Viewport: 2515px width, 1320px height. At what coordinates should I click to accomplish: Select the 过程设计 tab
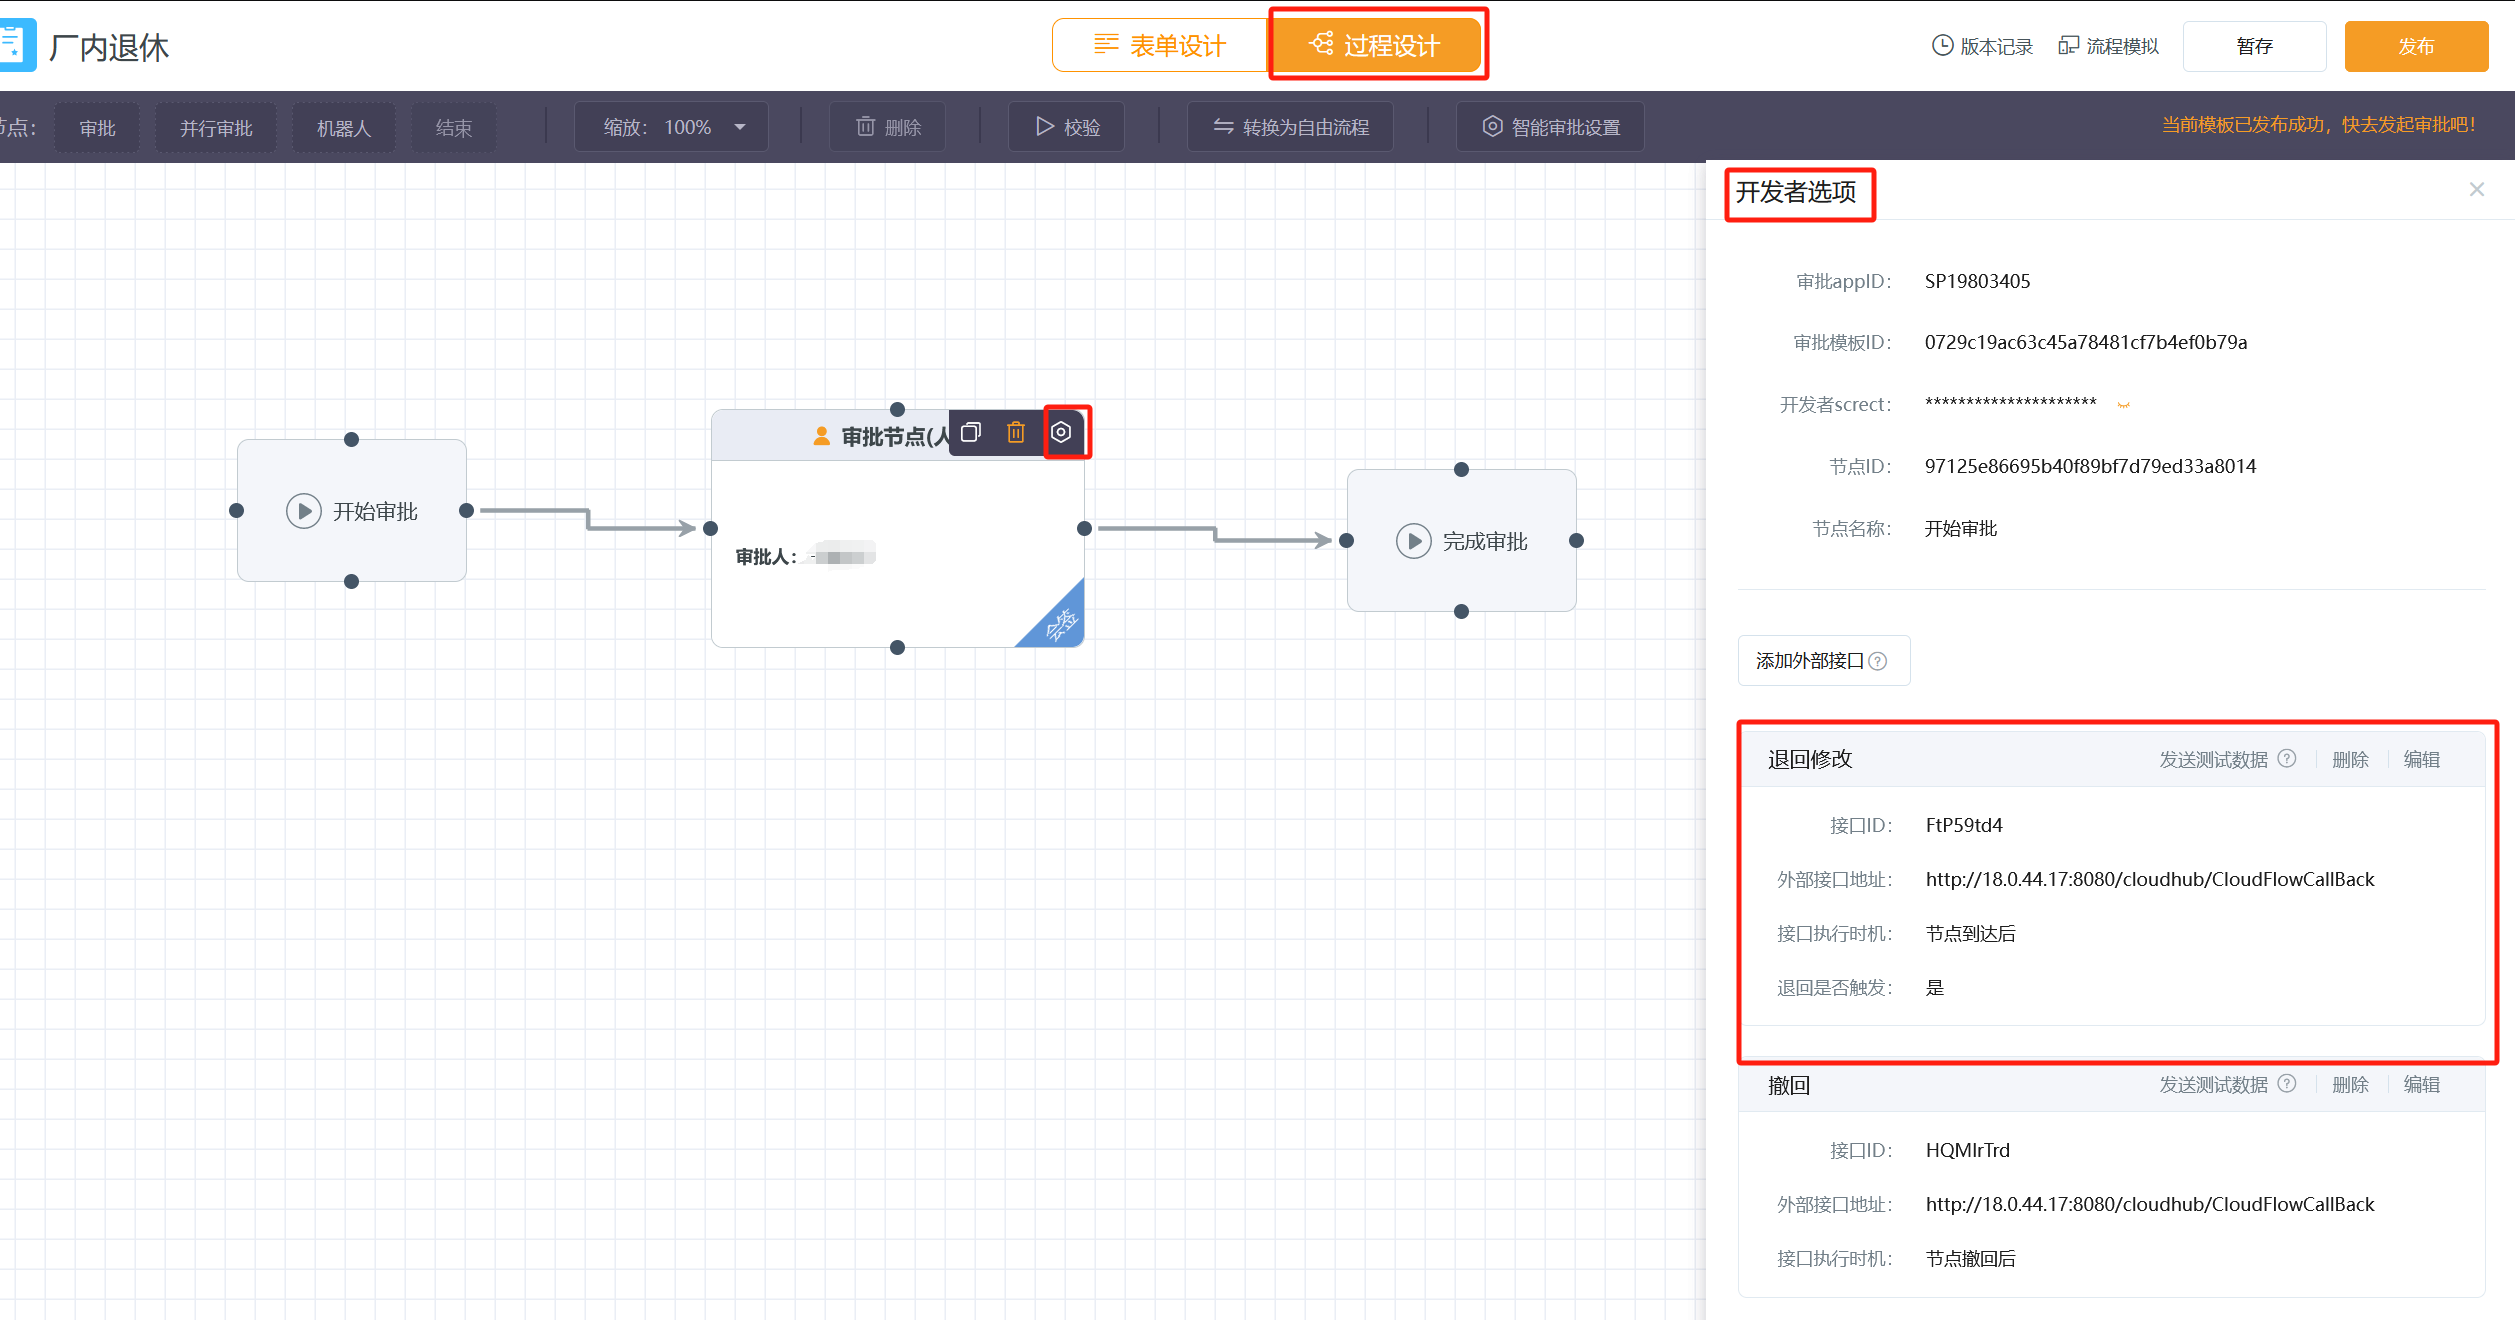1376,46
